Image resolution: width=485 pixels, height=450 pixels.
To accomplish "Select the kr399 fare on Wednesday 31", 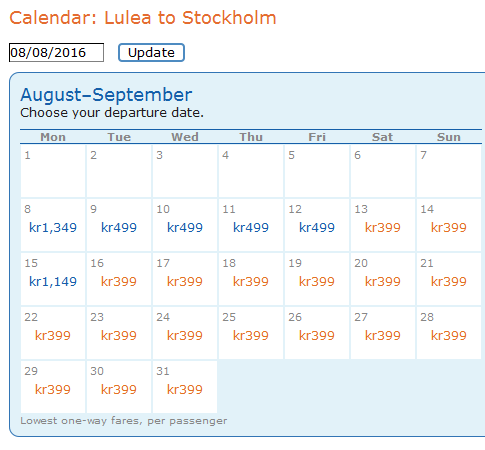I will [185, 390].
